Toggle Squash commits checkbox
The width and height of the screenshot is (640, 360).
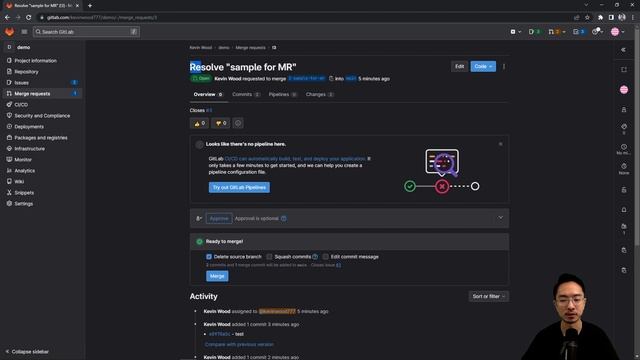point(269,257)
